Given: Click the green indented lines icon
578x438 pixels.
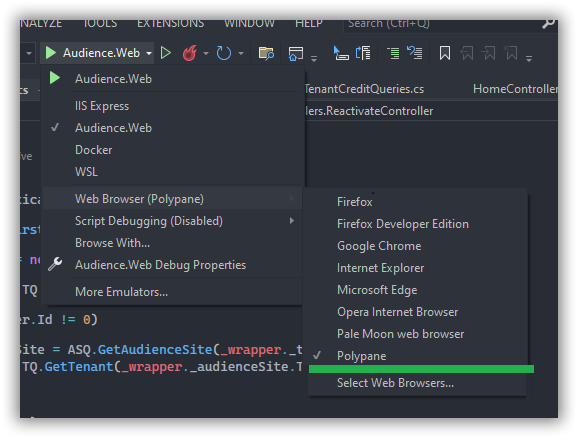Looking at the screenshot, I should [x=393, y=53].
